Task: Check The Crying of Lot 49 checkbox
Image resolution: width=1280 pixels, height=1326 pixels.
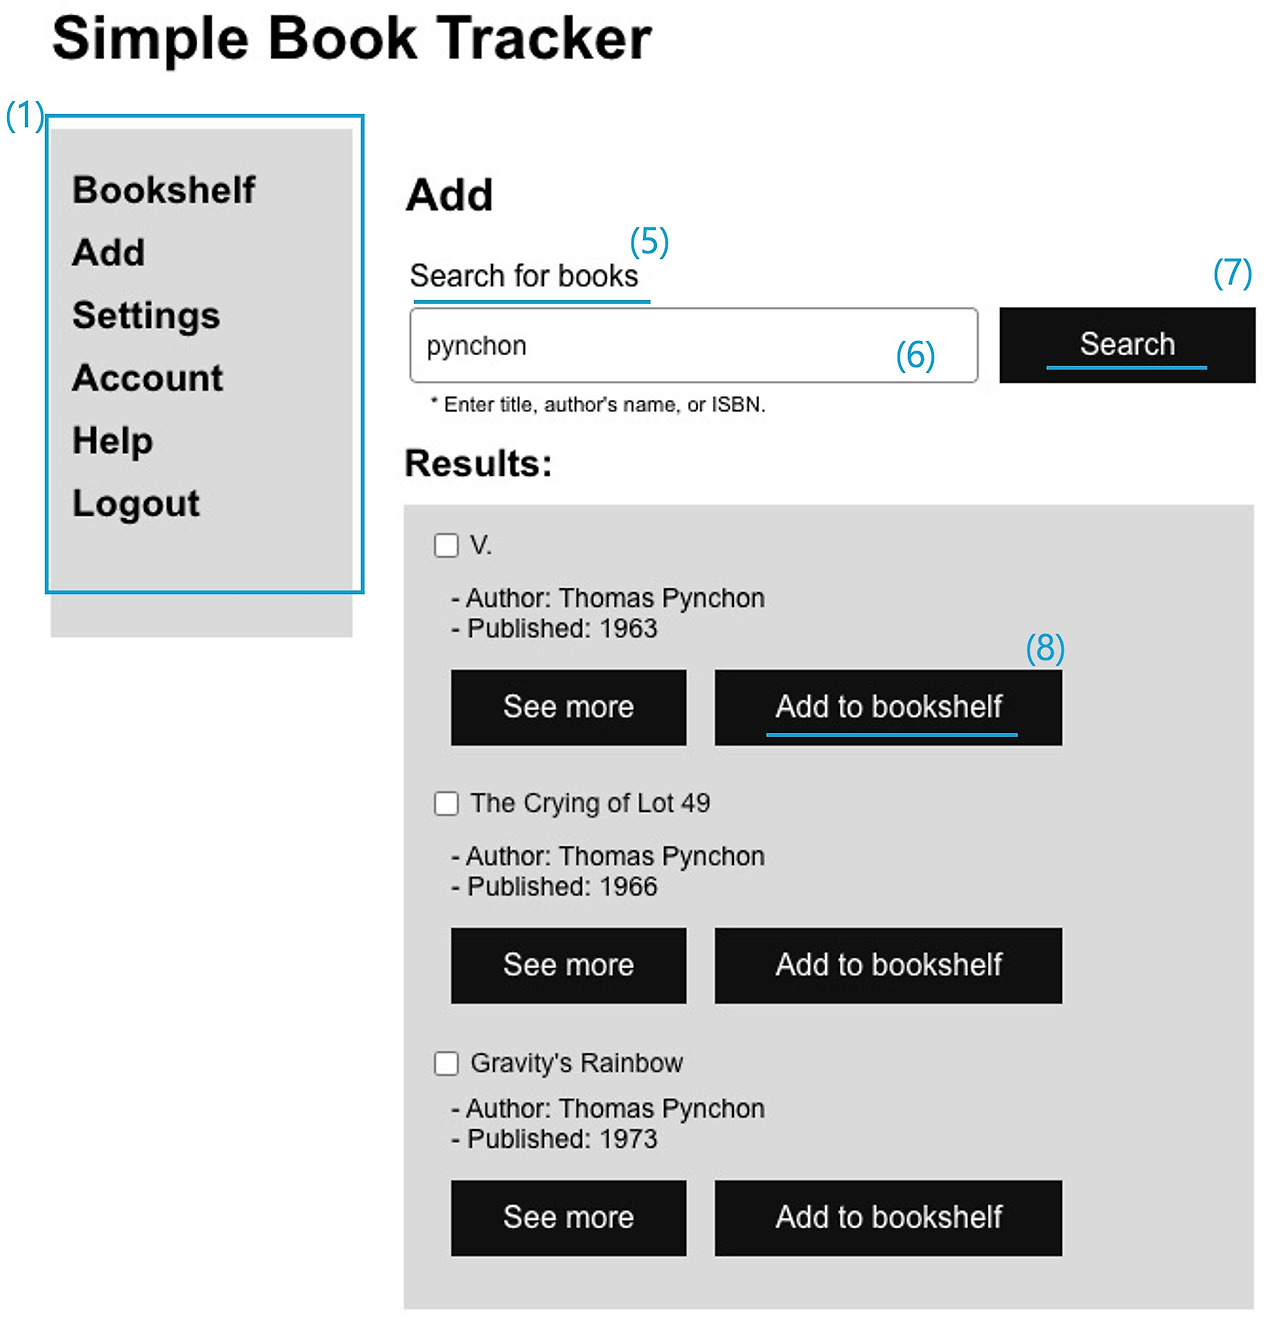Action: tap(446, 803)
